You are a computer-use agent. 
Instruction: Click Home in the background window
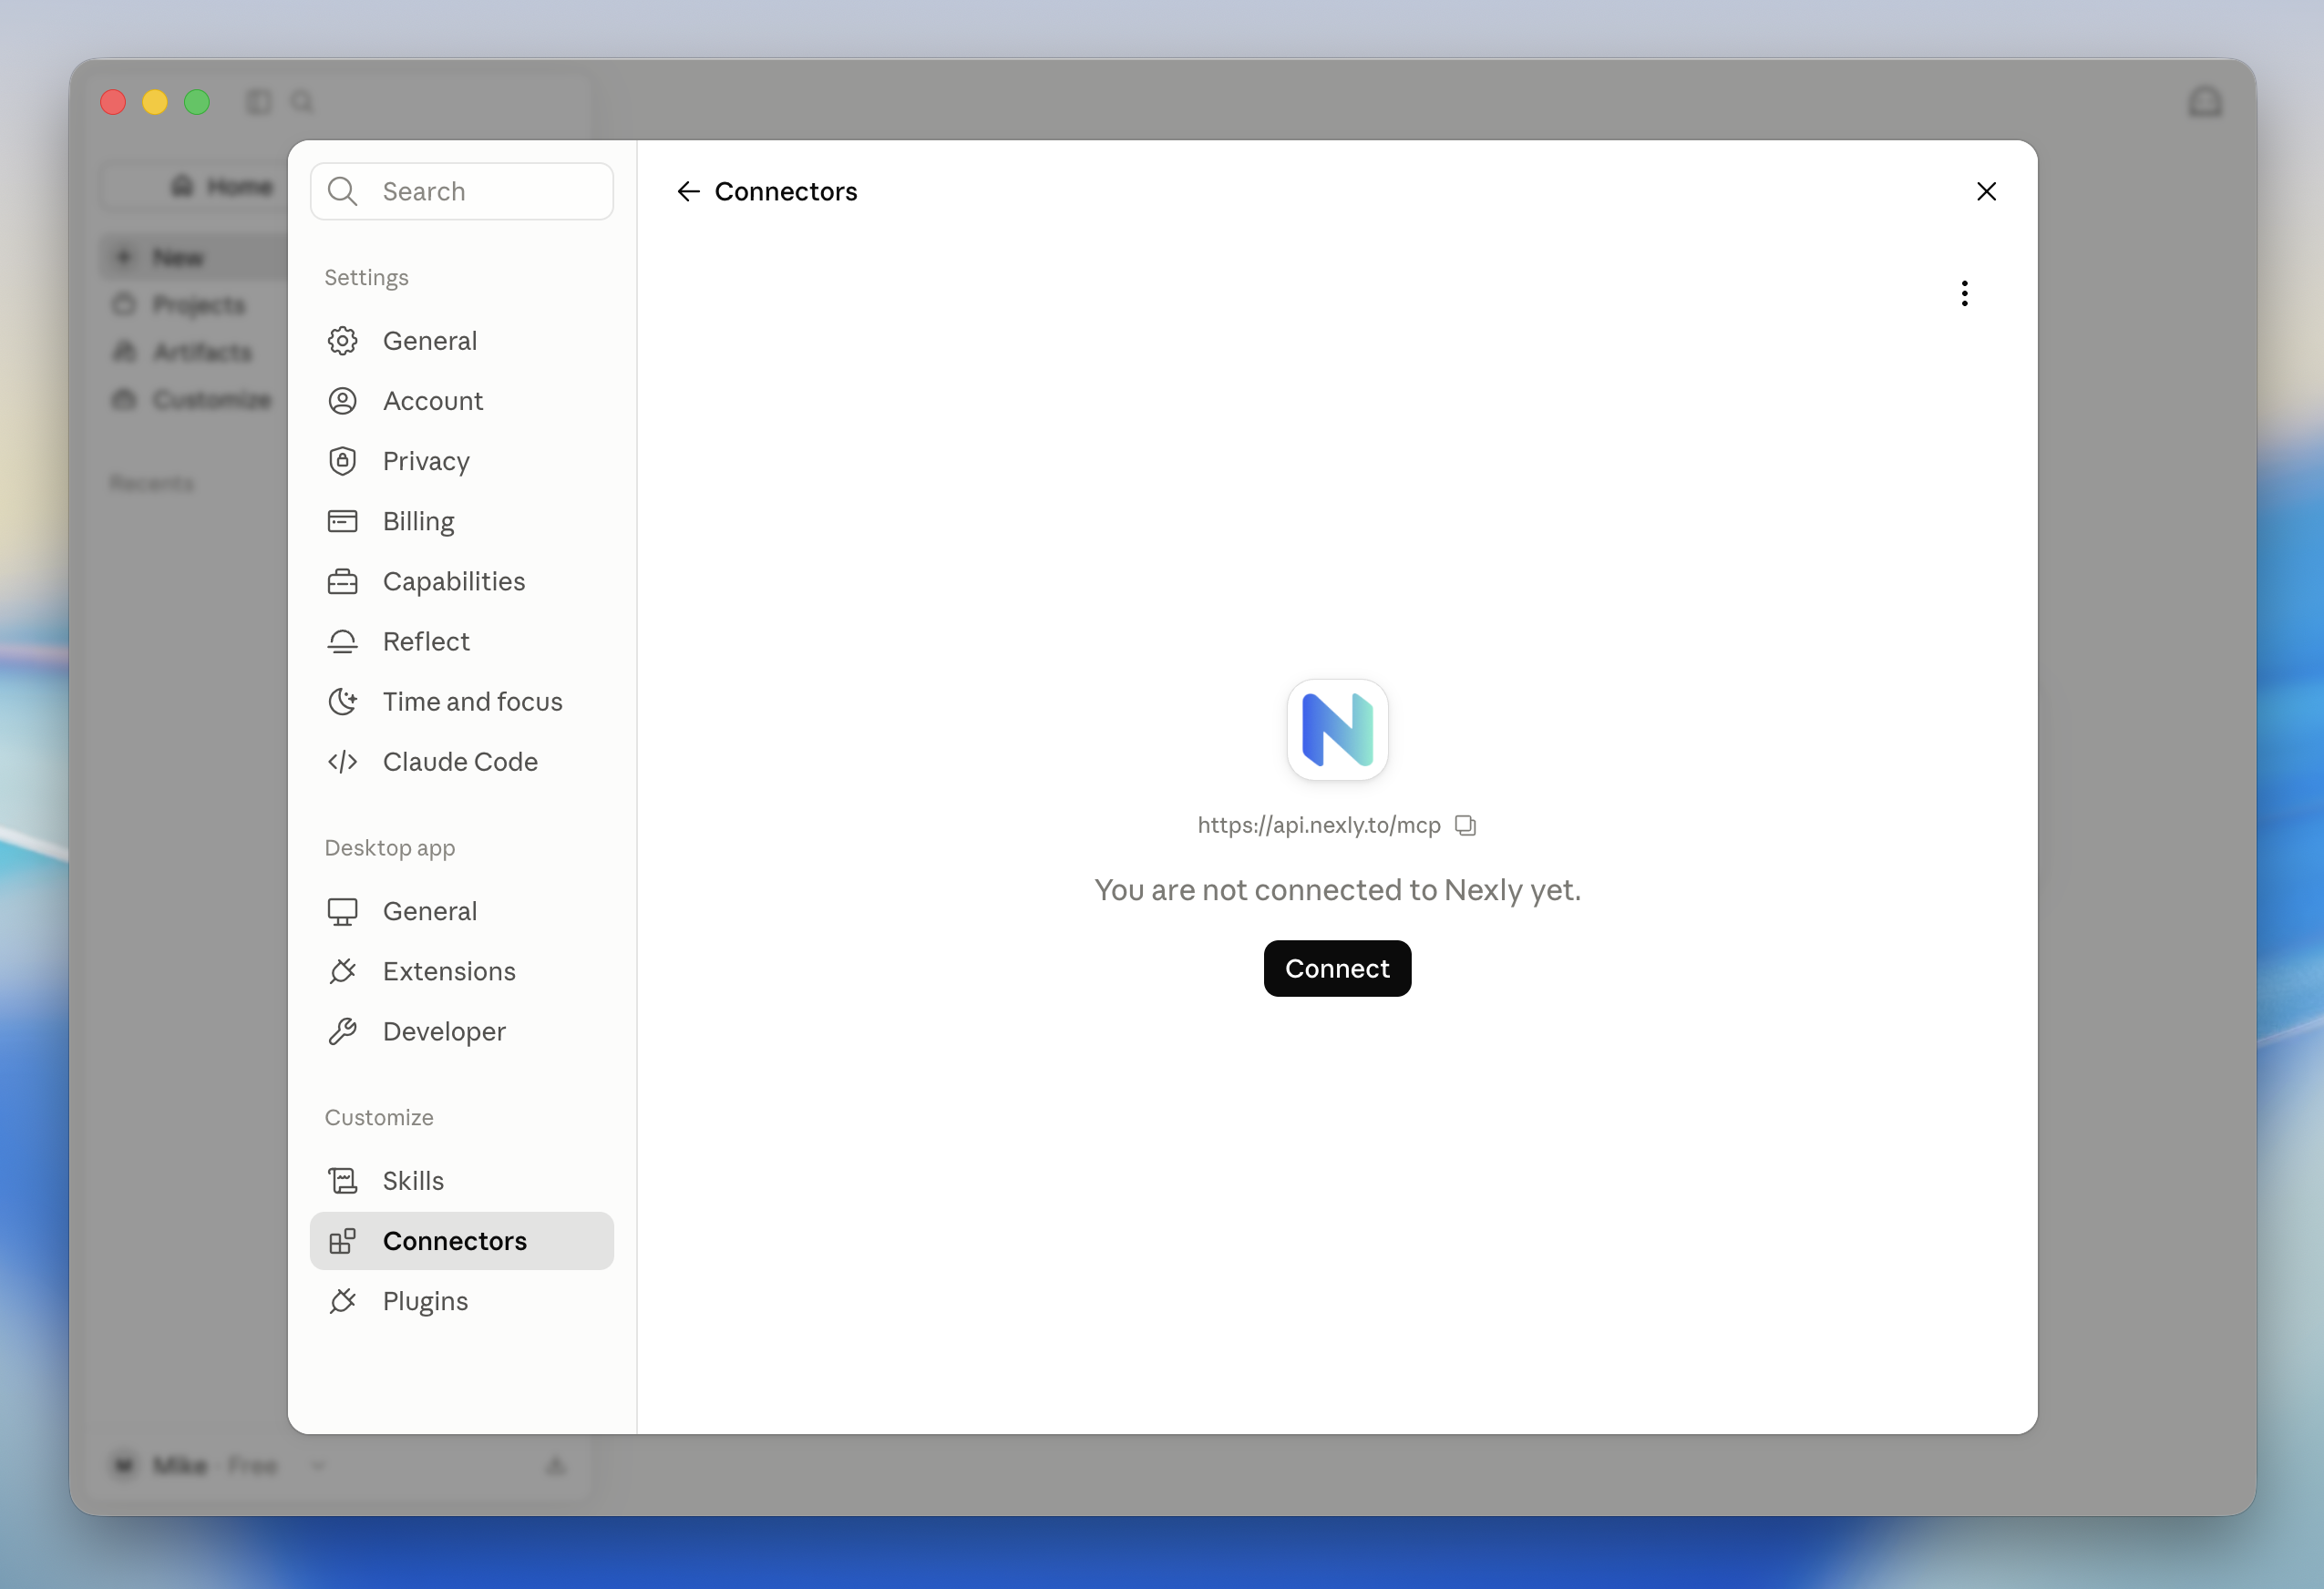point(222,186)
